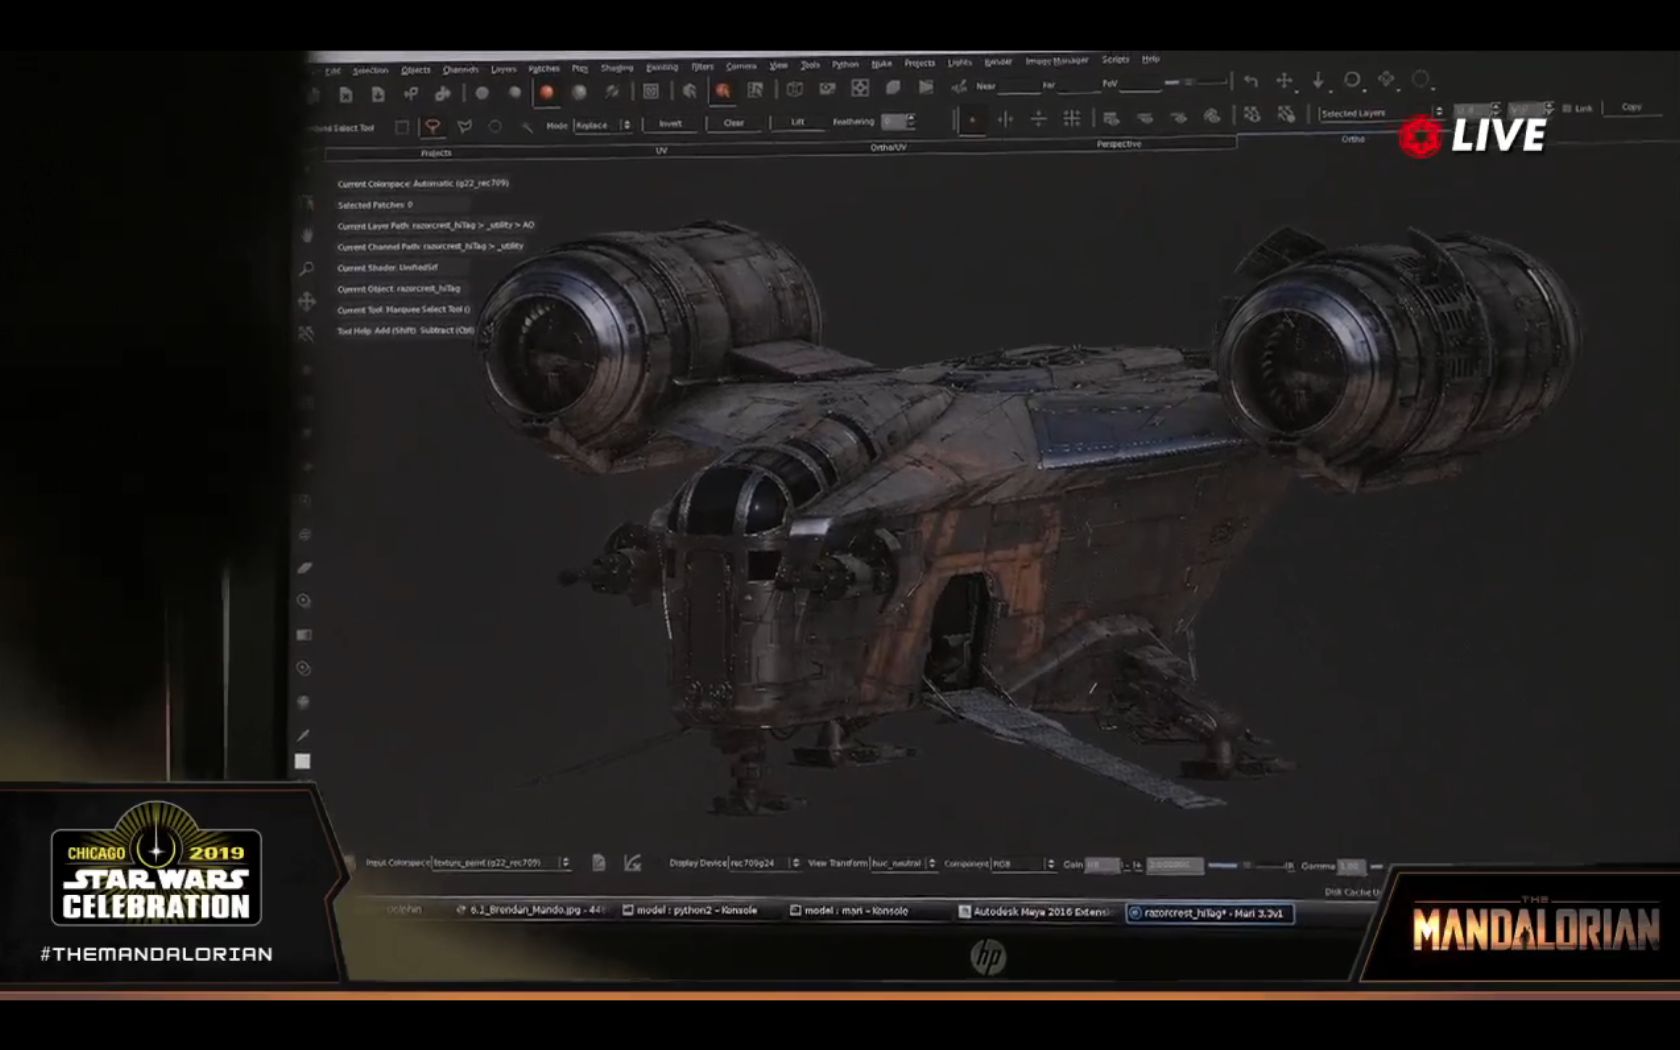Open the Python menu
This screenshot has width=1680, height=1050.
[845, 64]
